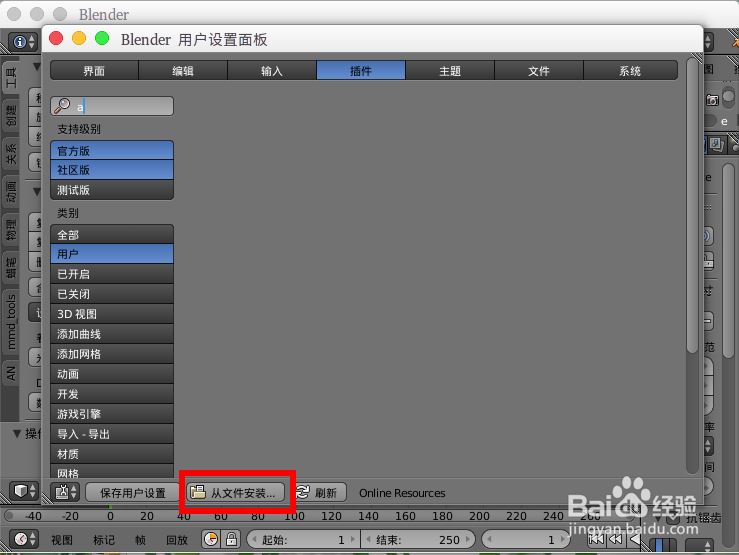The height and width of the screenshot is (555, 739).
Task: Enable 测试版 support level
Action: (x=112, y=190)
